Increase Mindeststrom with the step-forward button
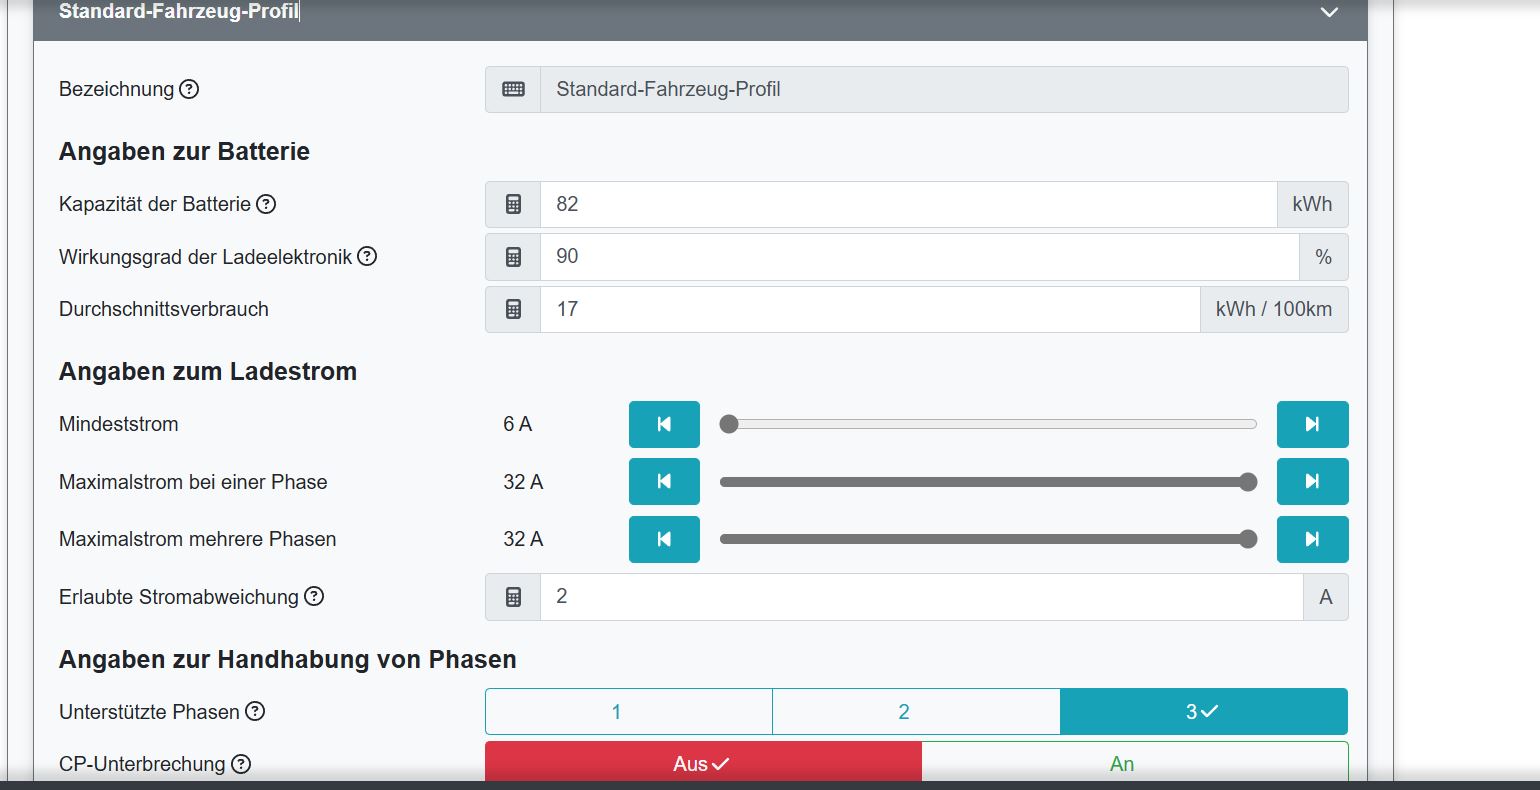1540x790 pixels. point(1312,424)
